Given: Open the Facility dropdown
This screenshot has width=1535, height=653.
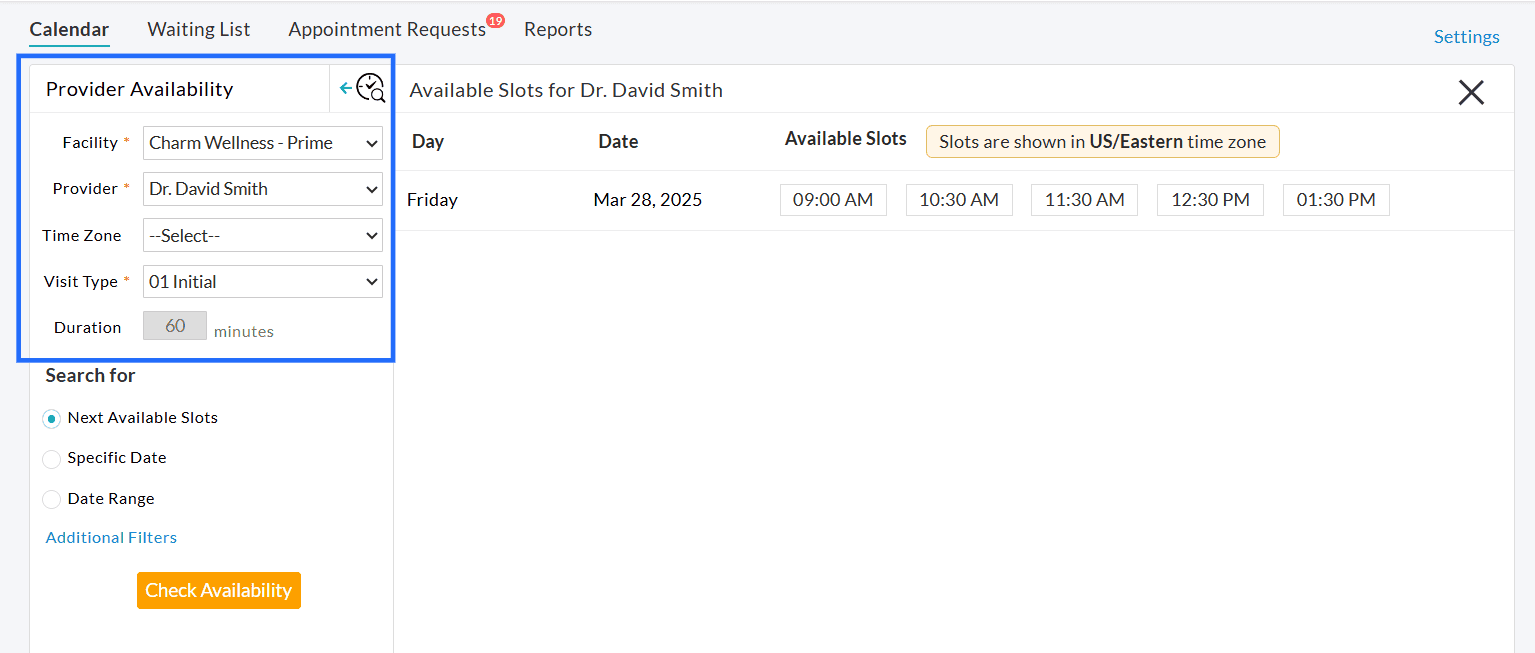Looking at the screenshot, I should pos(262,143).
